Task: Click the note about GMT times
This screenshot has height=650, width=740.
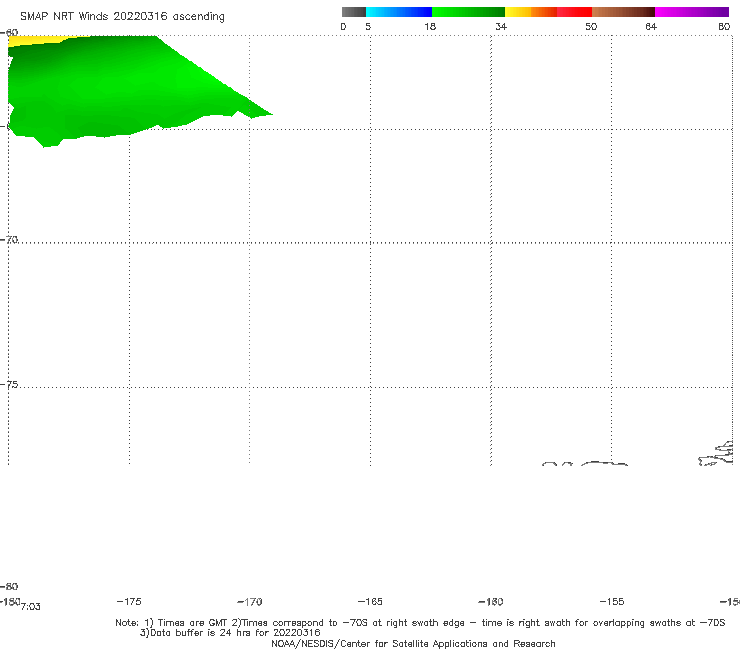Action: coord(420,623)
